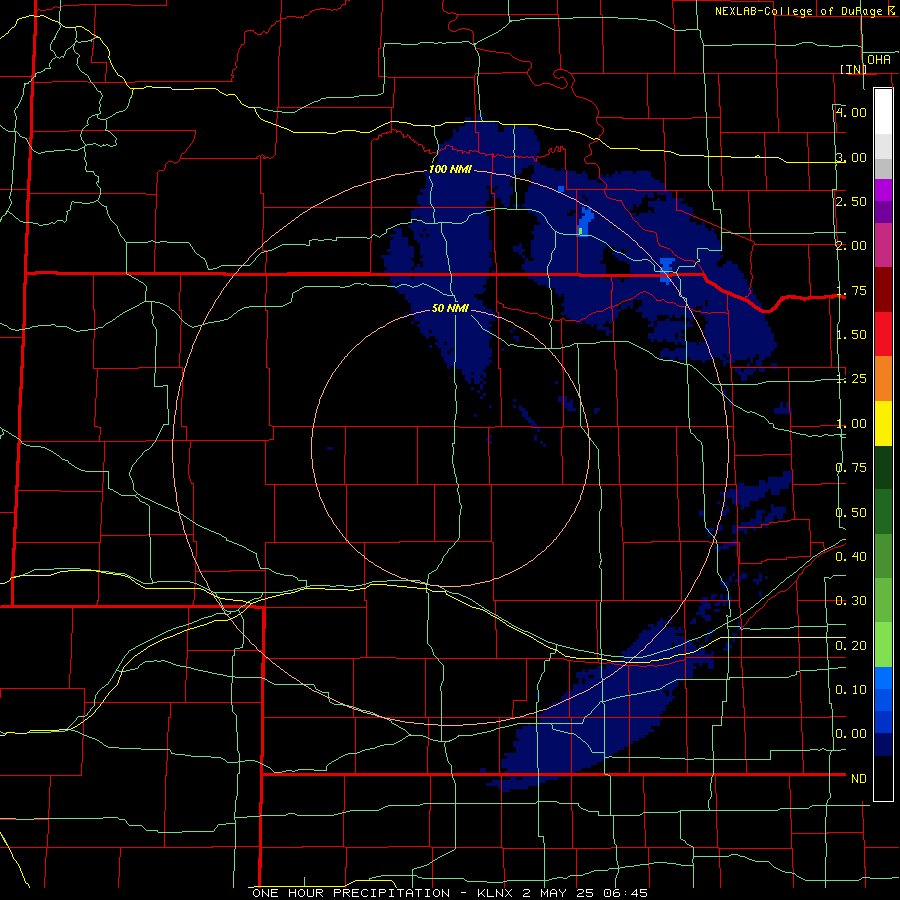Screen dimensions: 900x900
Task: Click the 0.75 legend value
Action: 851,468
